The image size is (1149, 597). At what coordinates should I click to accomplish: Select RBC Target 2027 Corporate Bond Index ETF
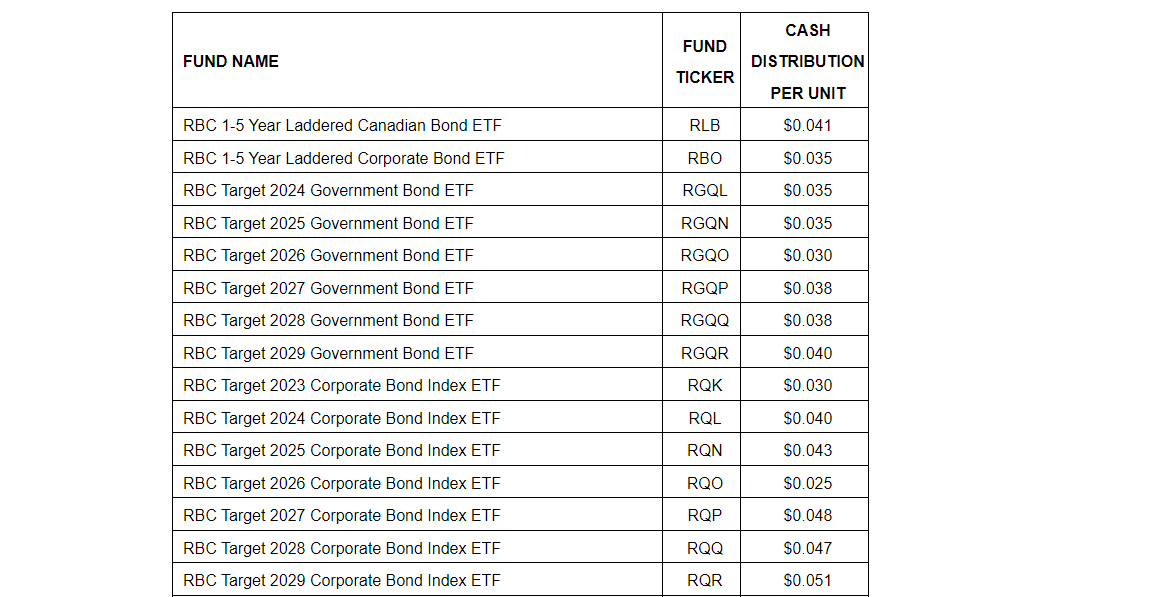click(x=342, y=515)
